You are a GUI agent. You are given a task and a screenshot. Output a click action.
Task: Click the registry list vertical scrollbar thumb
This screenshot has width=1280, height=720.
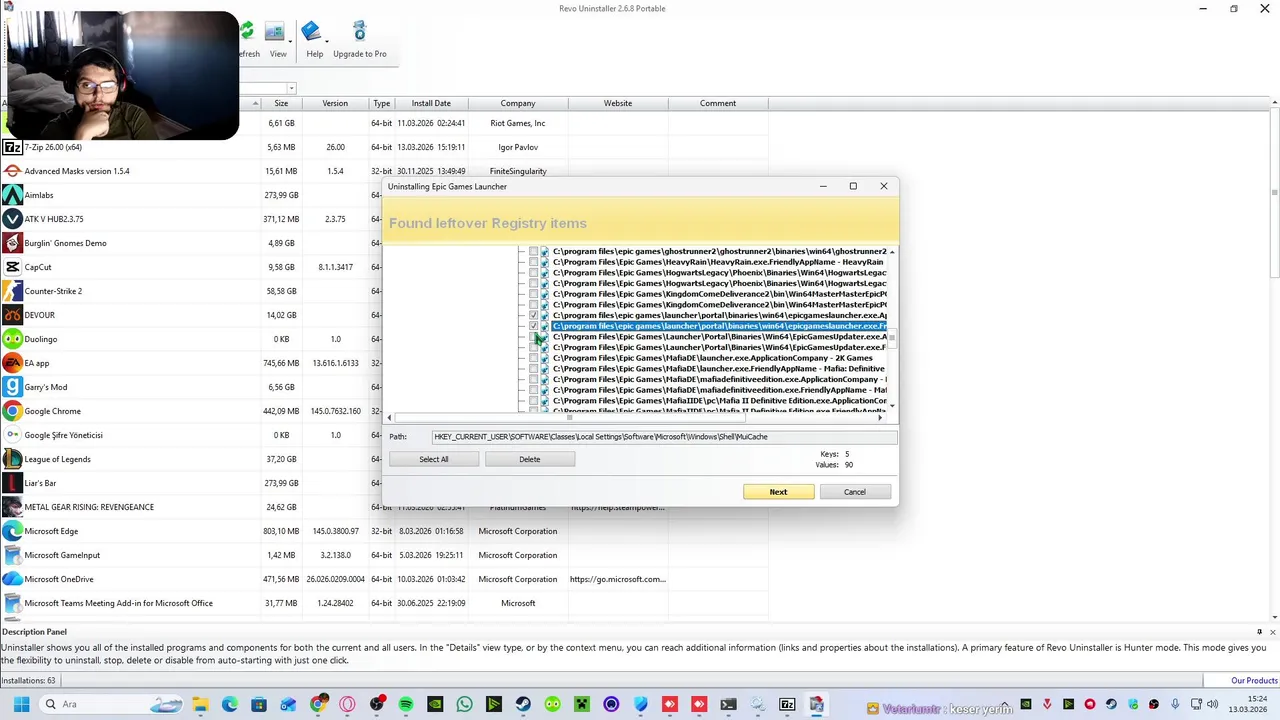891,338
